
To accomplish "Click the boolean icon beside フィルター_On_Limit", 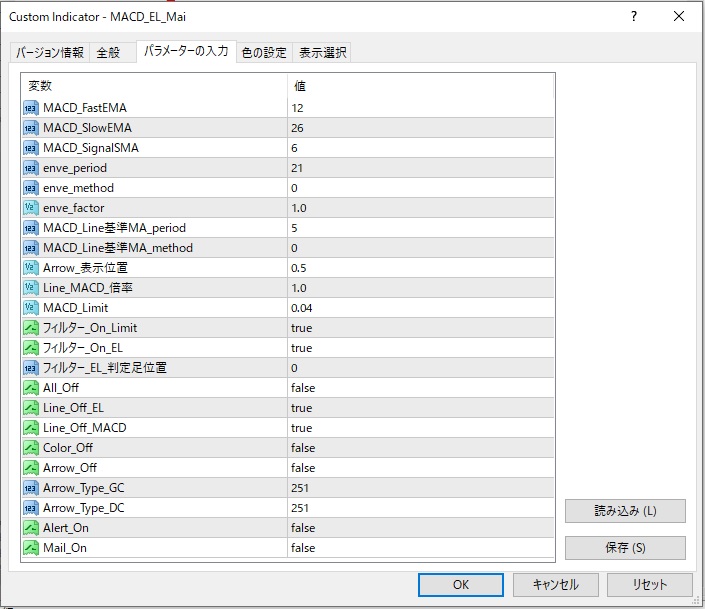I will (x=31, y=328).
